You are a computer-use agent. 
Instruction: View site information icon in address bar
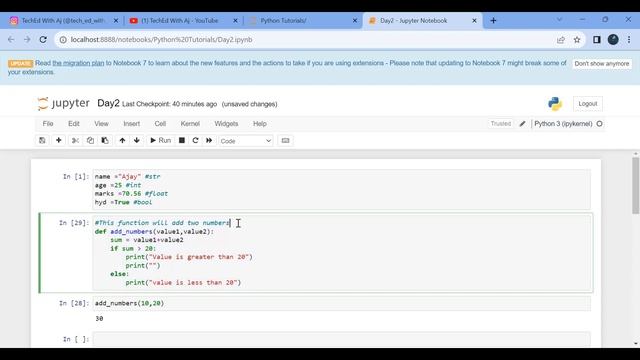63,40
